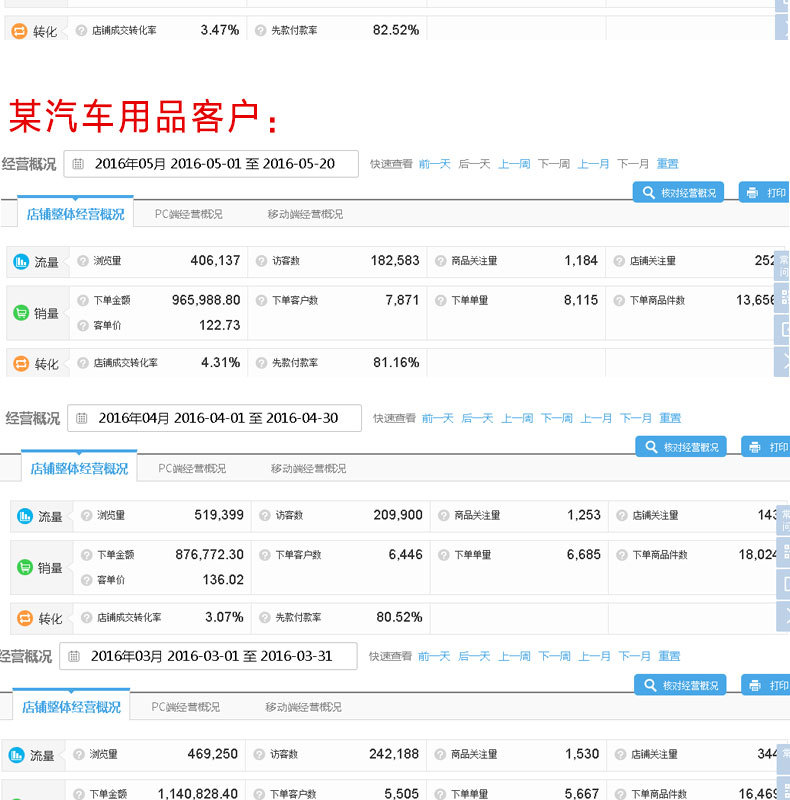Click 上一月 link beside the 2016年03月 range
Screen dimensions: 790x800
[x=595, y=656]
